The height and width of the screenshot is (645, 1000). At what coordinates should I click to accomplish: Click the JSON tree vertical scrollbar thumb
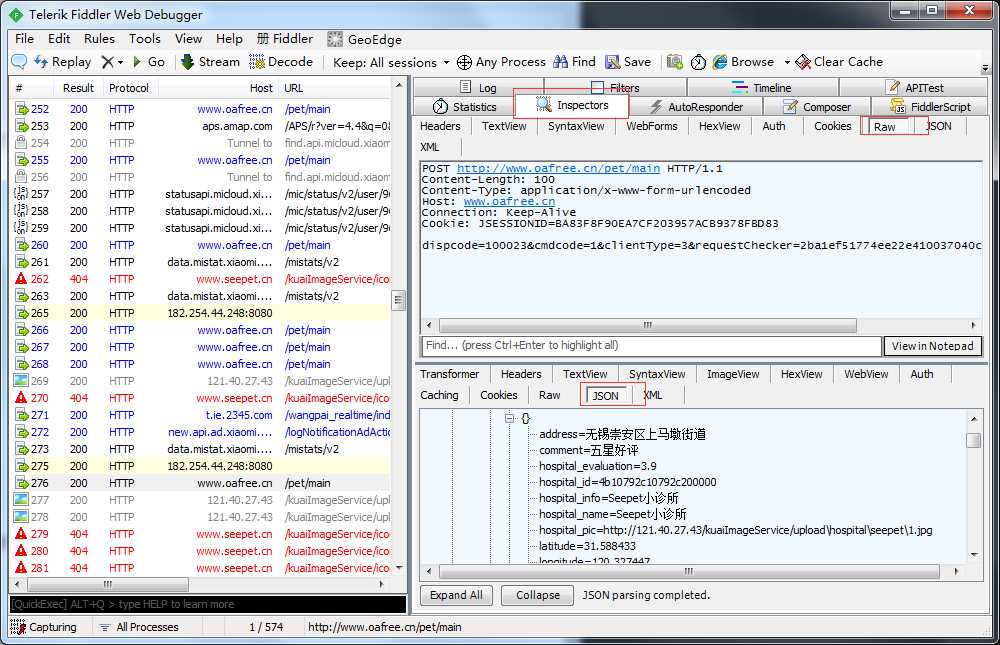974,440
